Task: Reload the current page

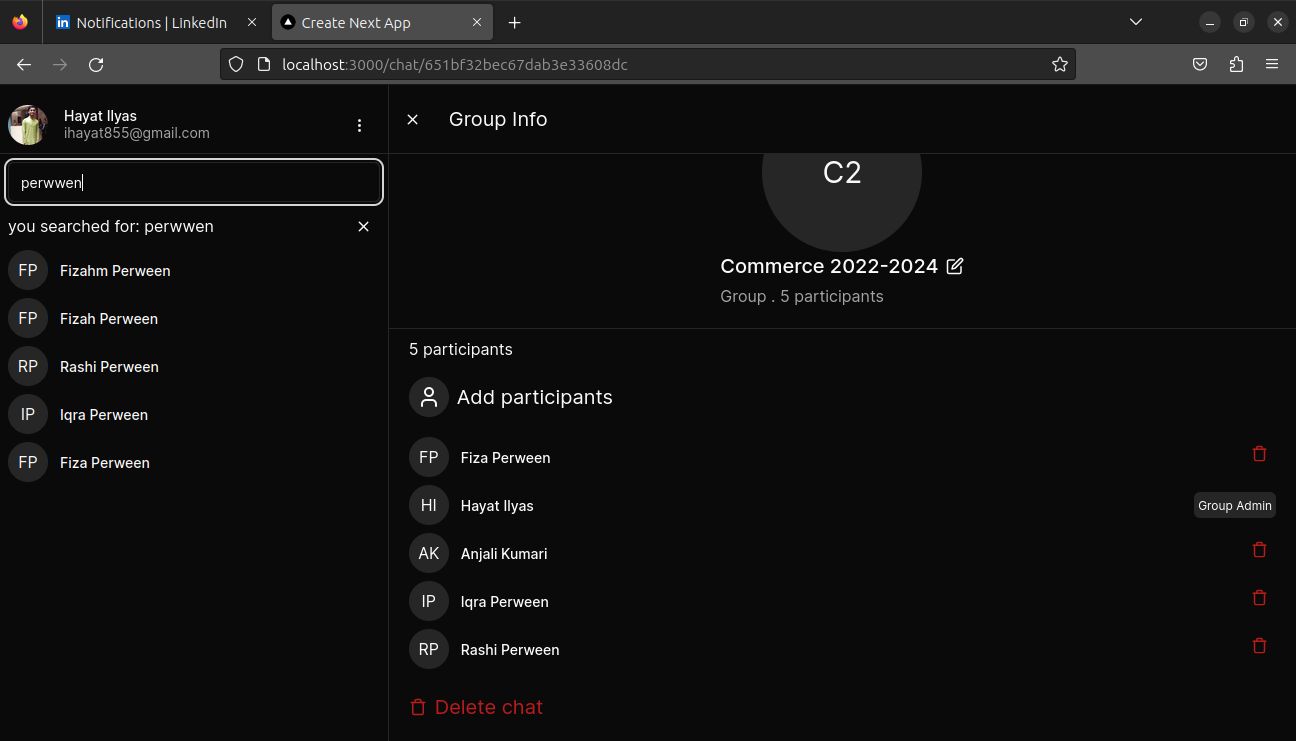Action: click(96, 64)
